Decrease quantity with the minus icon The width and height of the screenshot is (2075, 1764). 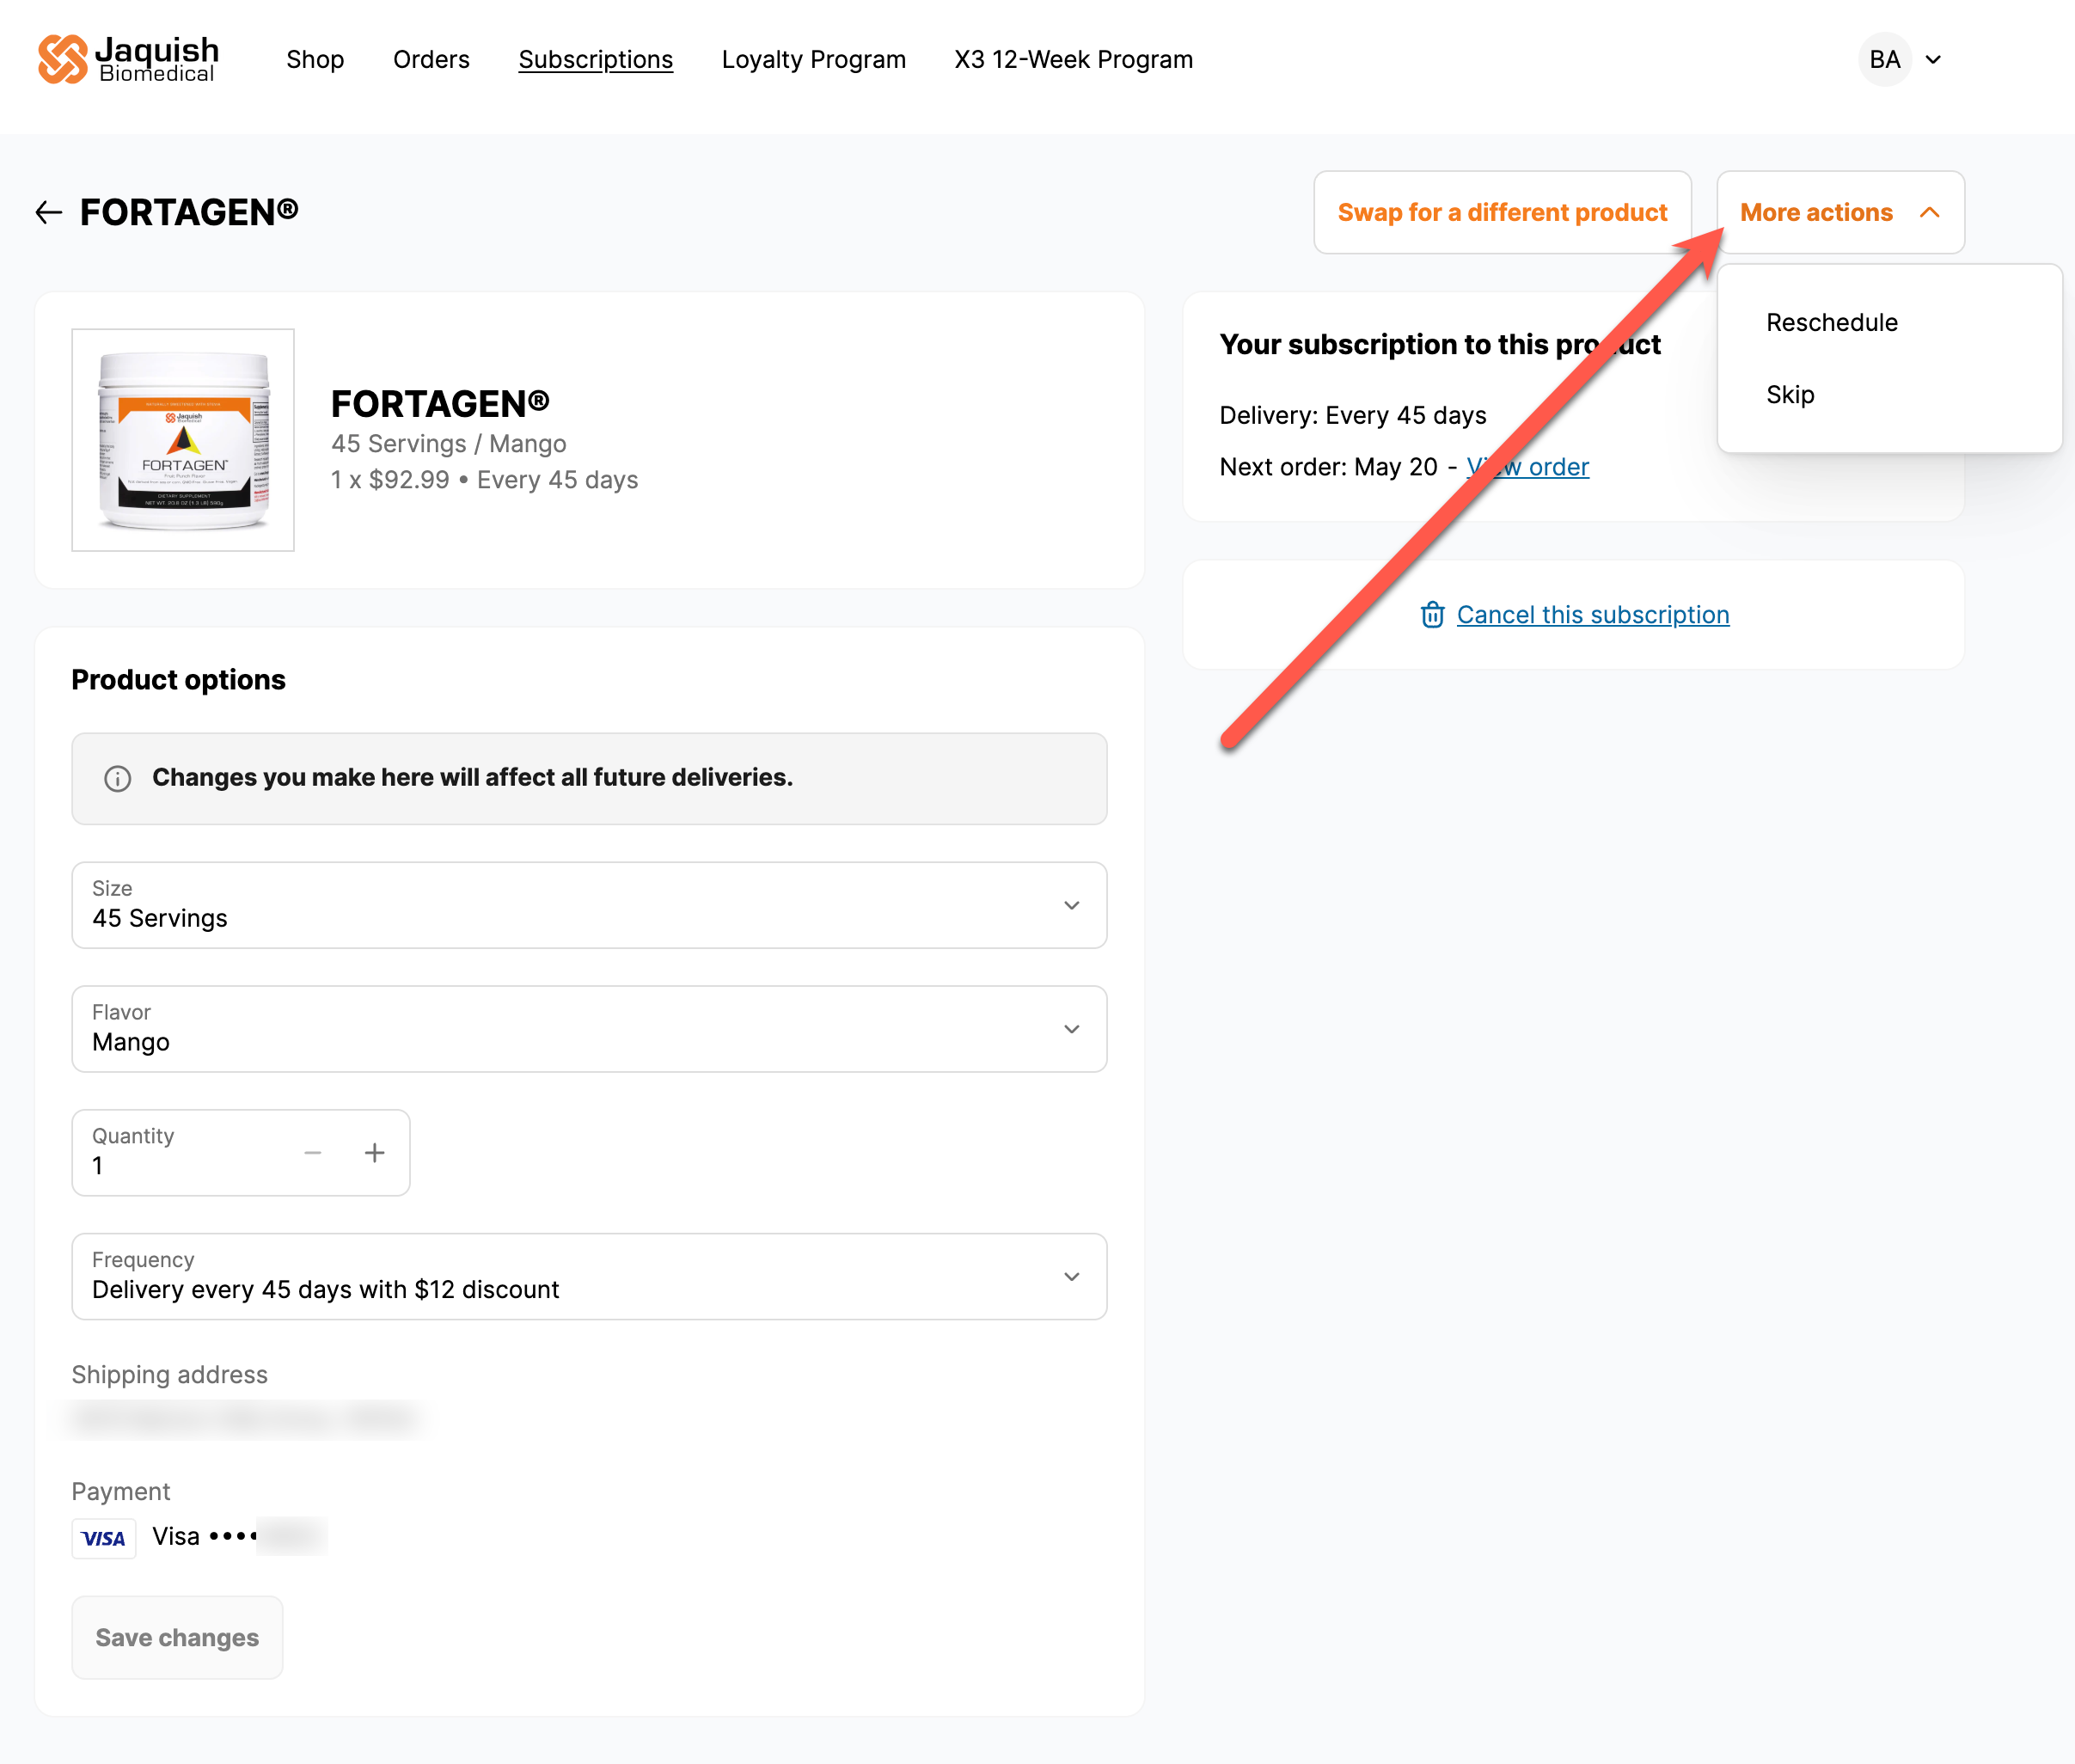pyautogui.click(x=313, y=1153)
